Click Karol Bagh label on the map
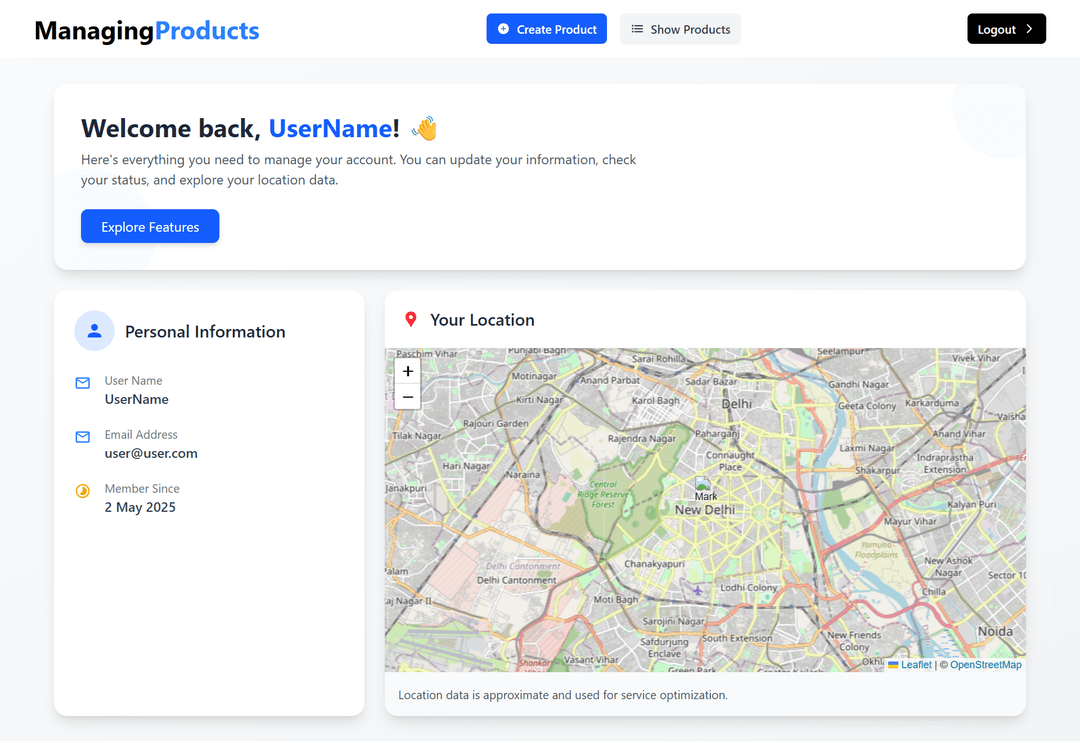1080x743 pixels. coord(656,401)
